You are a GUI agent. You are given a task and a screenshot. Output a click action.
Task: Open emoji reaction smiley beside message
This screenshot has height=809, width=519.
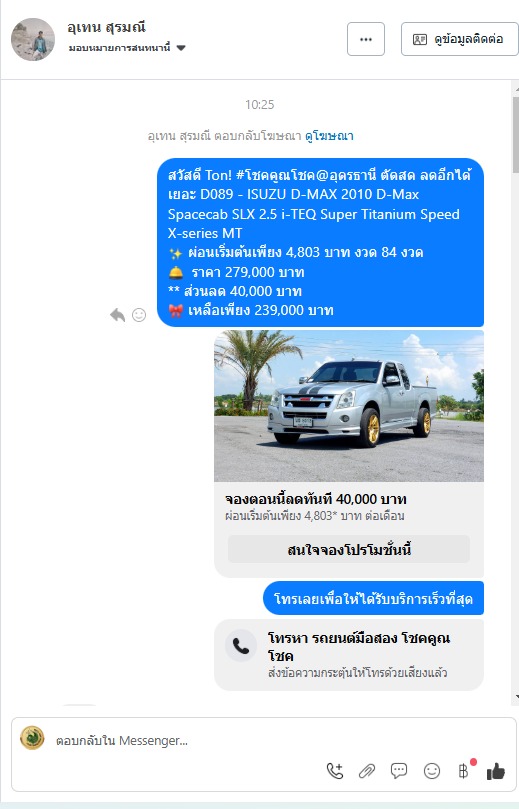[x=139, y=315]
